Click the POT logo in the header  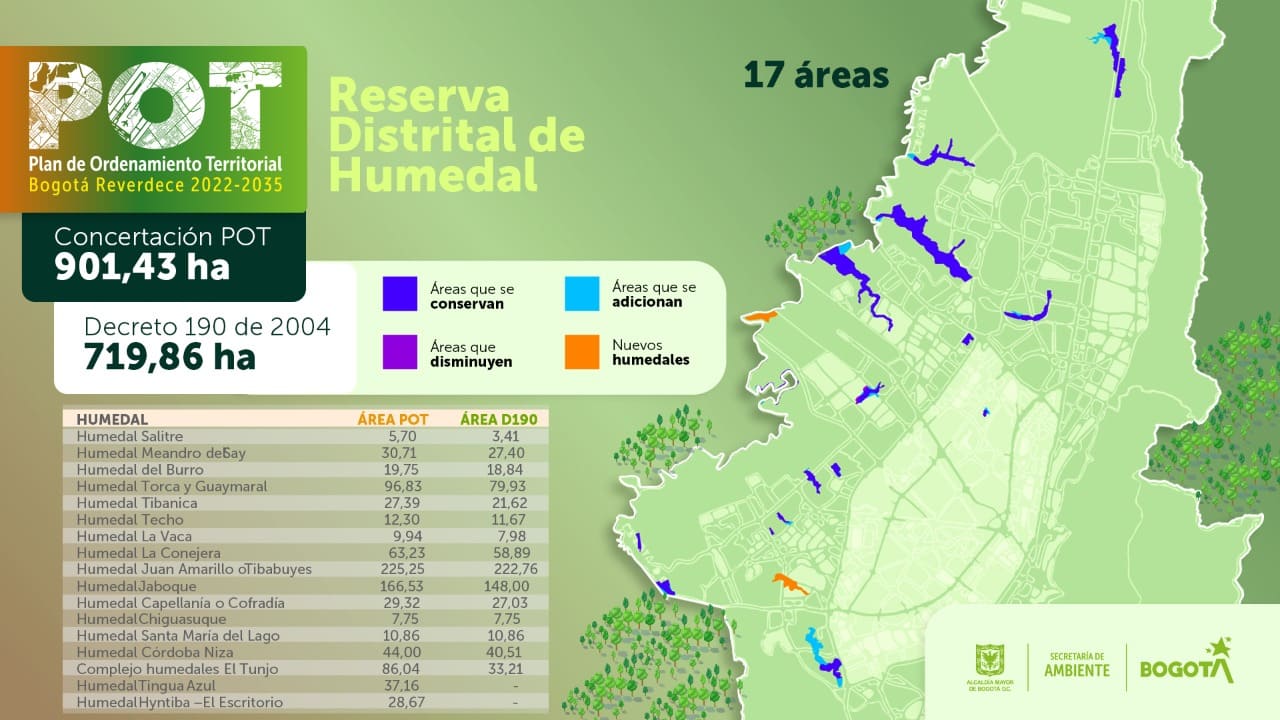pos(155,105)
